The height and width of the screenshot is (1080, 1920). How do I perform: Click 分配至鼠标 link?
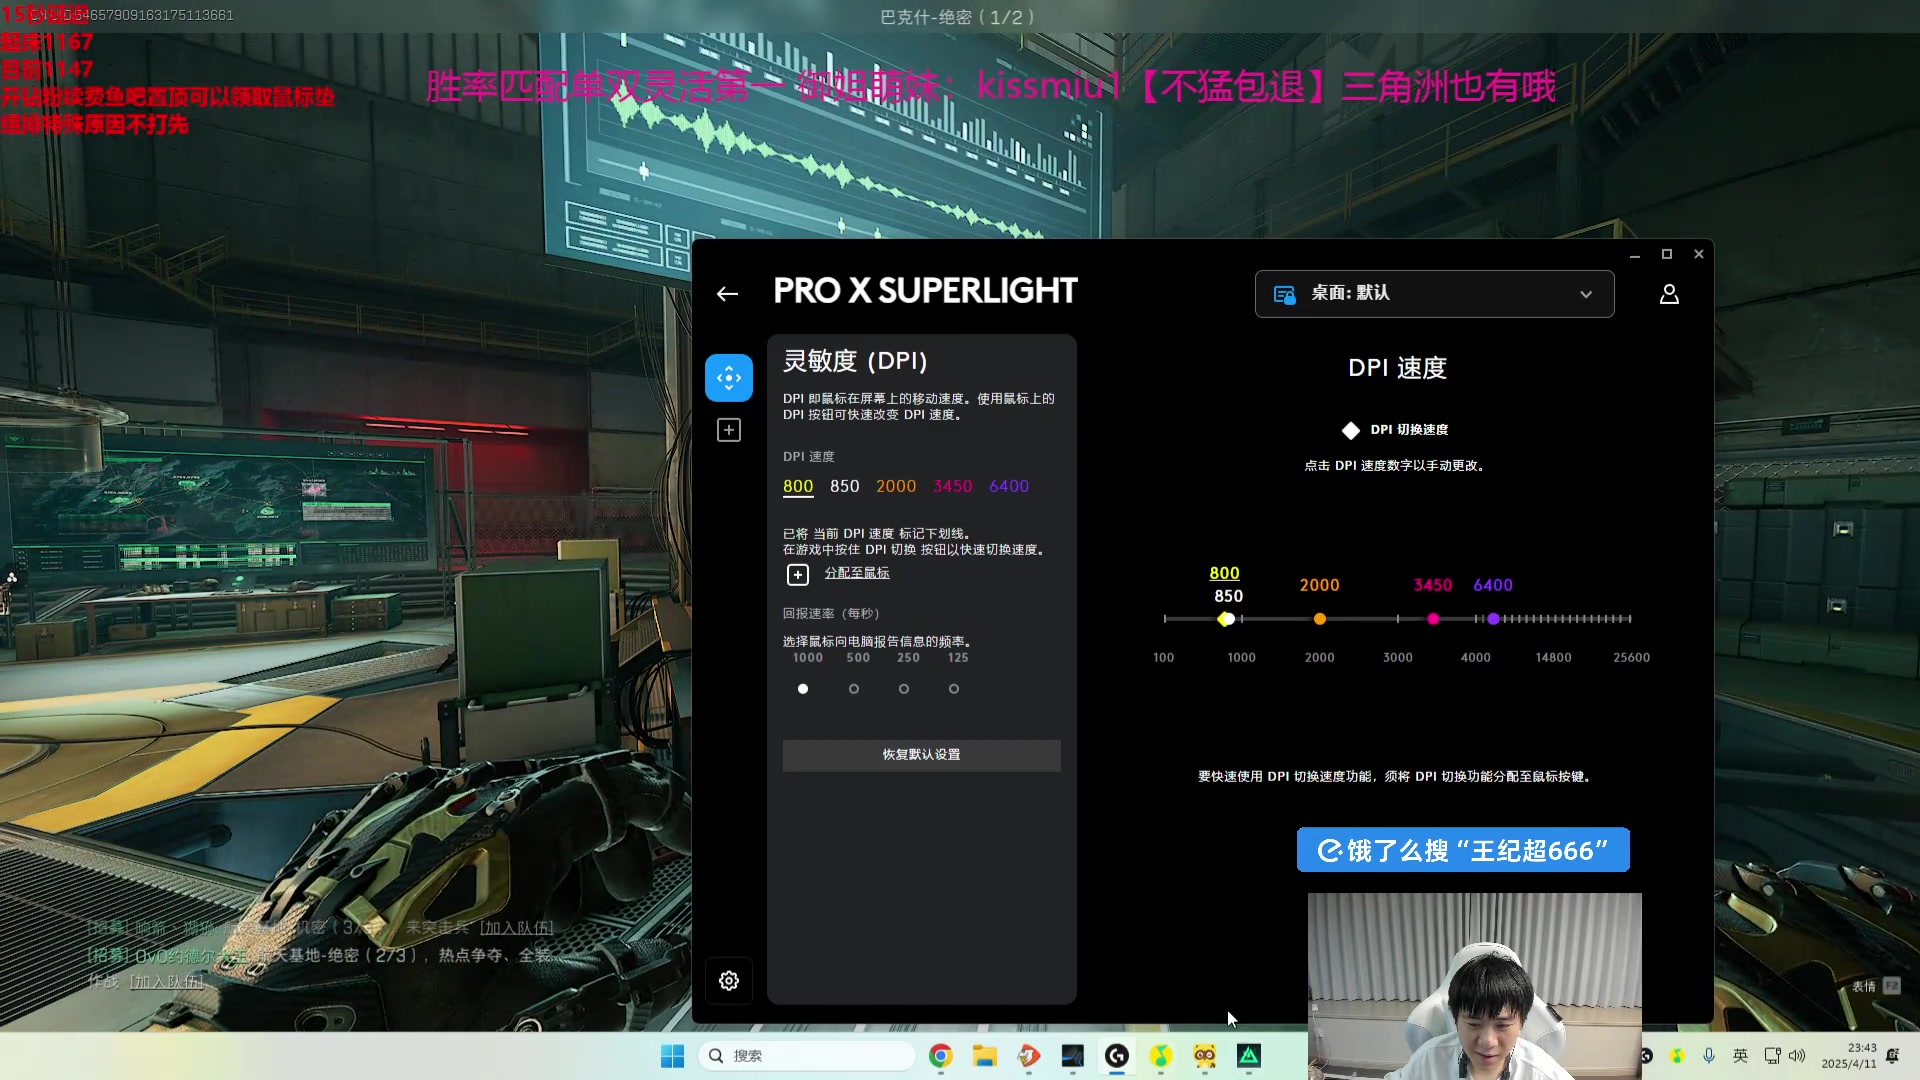click(x=857, y=573)
